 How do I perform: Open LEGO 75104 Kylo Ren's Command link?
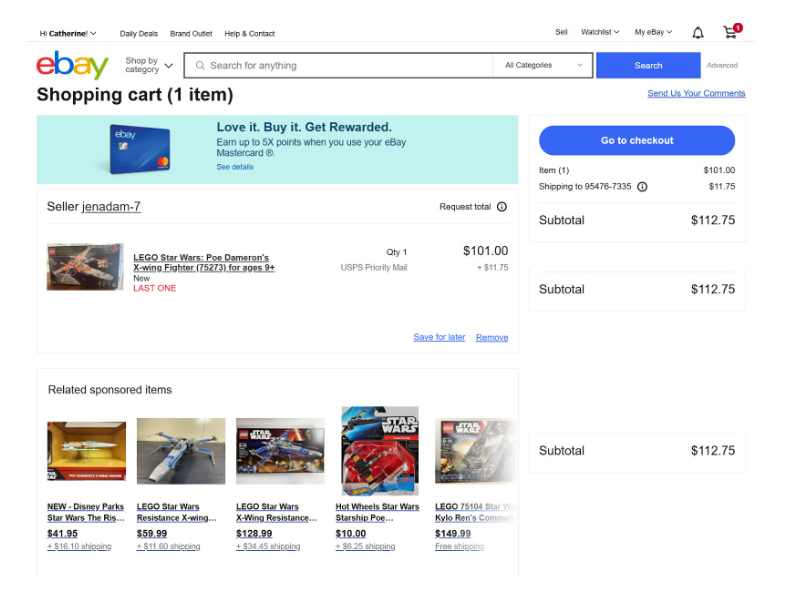pos(475,512)
